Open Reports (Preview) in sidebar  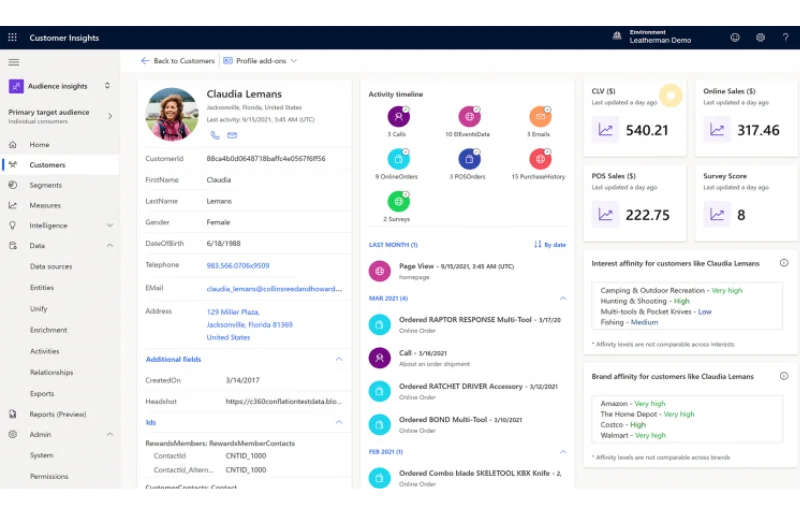point(60,414)
